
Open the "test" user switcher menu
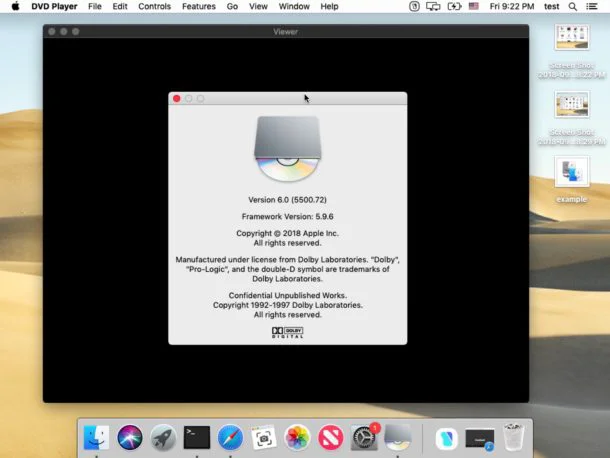pos(551,6)
